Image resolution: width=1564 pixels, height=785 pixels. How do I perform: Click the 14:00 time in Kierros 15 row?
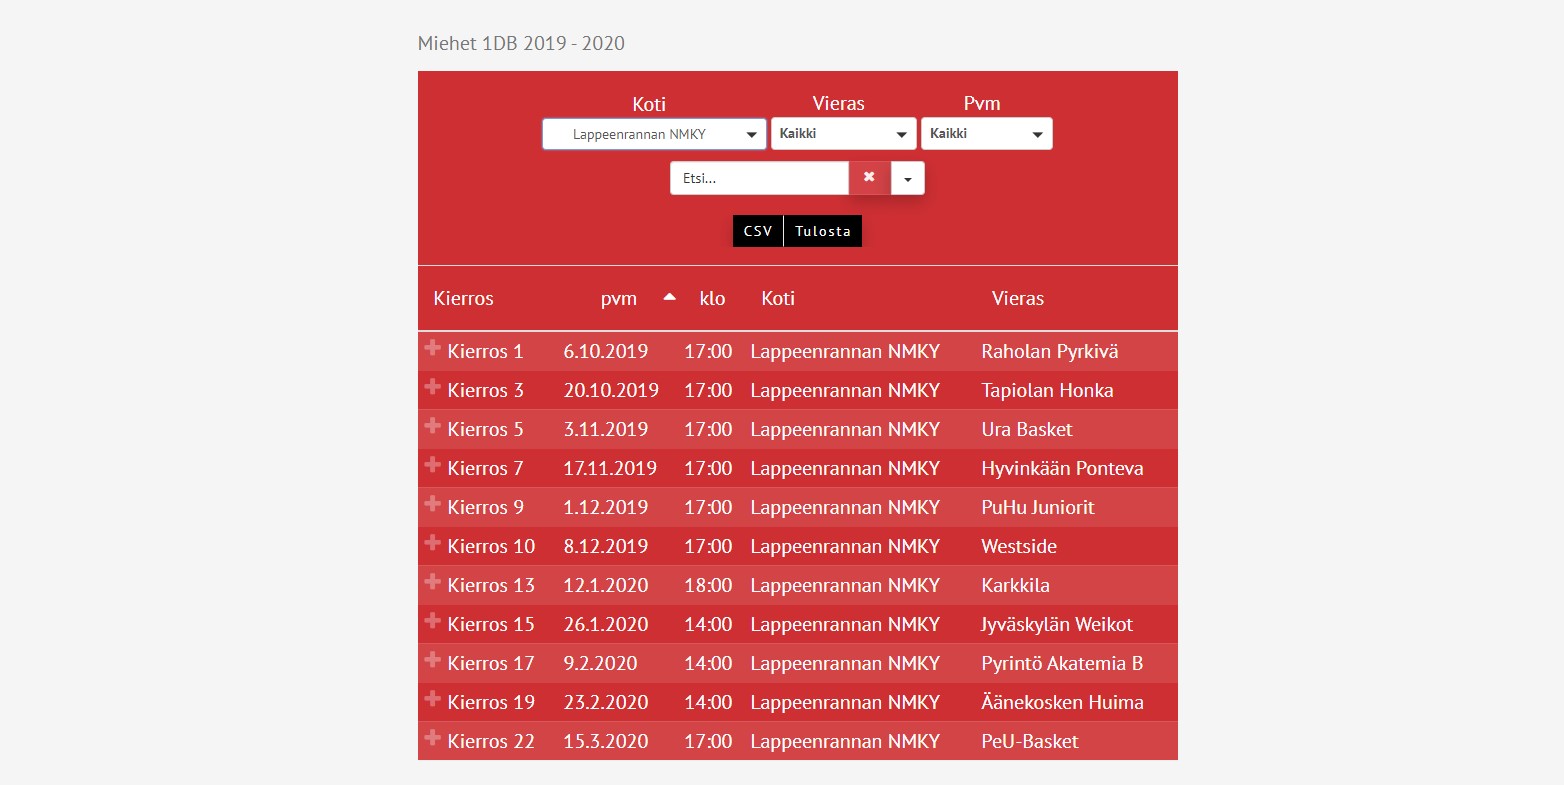coord(708,625)
